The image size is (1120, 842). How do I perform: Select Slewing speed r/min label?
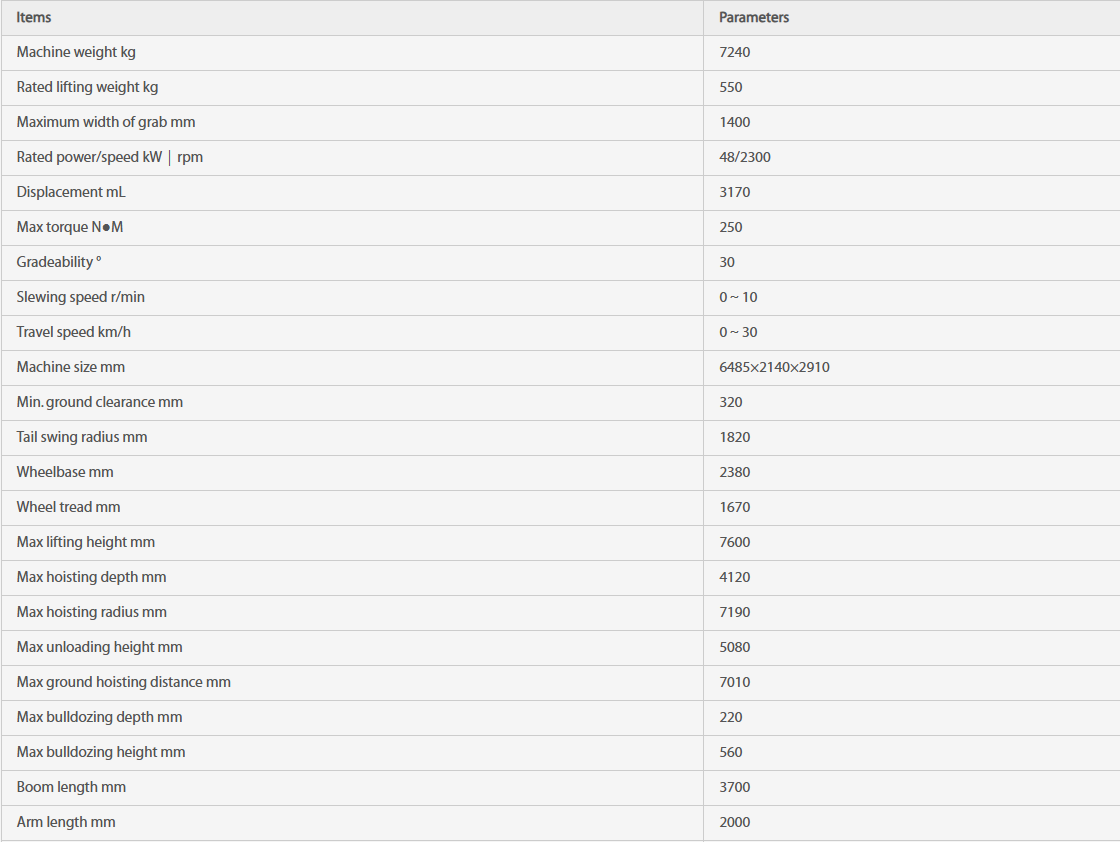click(81, 297)
